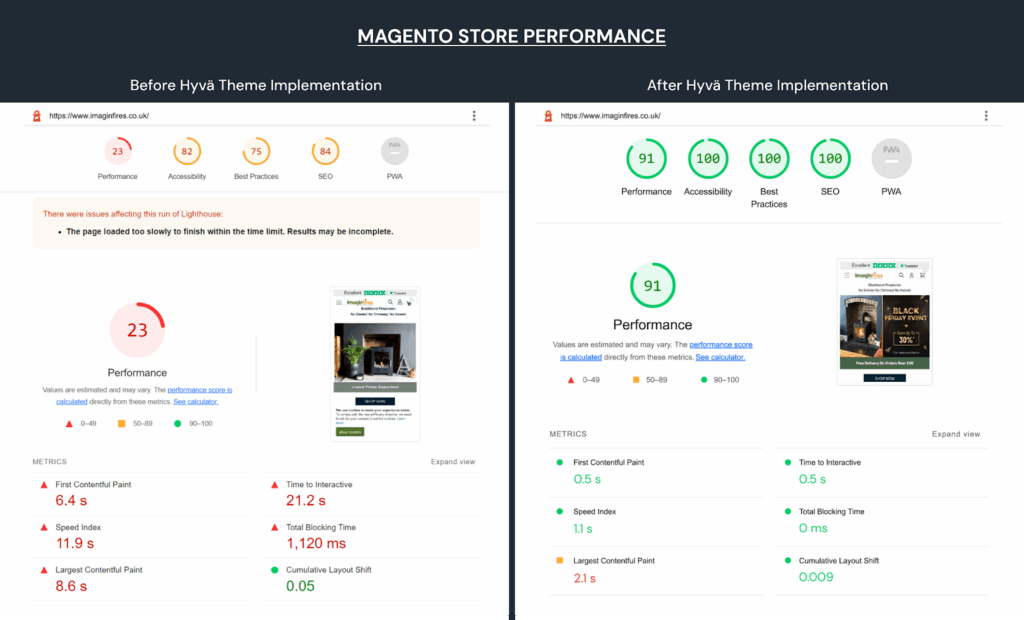This screenshot has height=620, width=1024.
Task: Click the gray PWA badge in the before report
Action: [395, 152]
